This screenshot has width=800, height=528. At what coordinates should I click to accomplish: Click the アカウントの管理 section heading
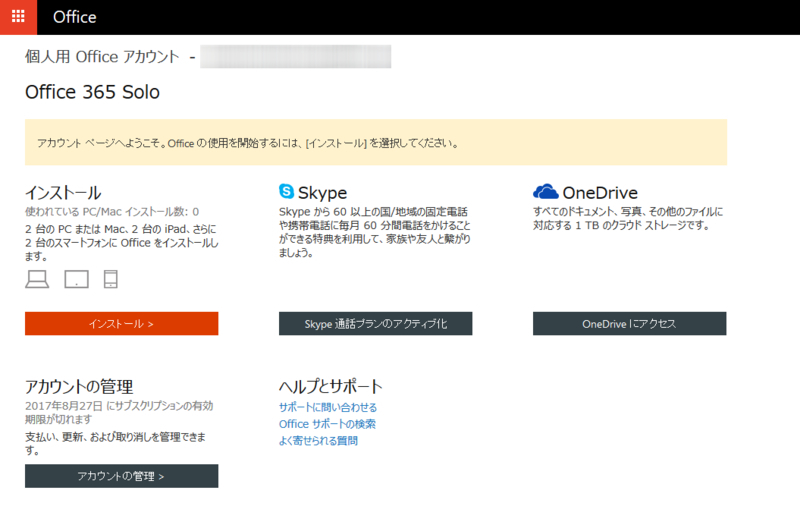click(79, 387)
